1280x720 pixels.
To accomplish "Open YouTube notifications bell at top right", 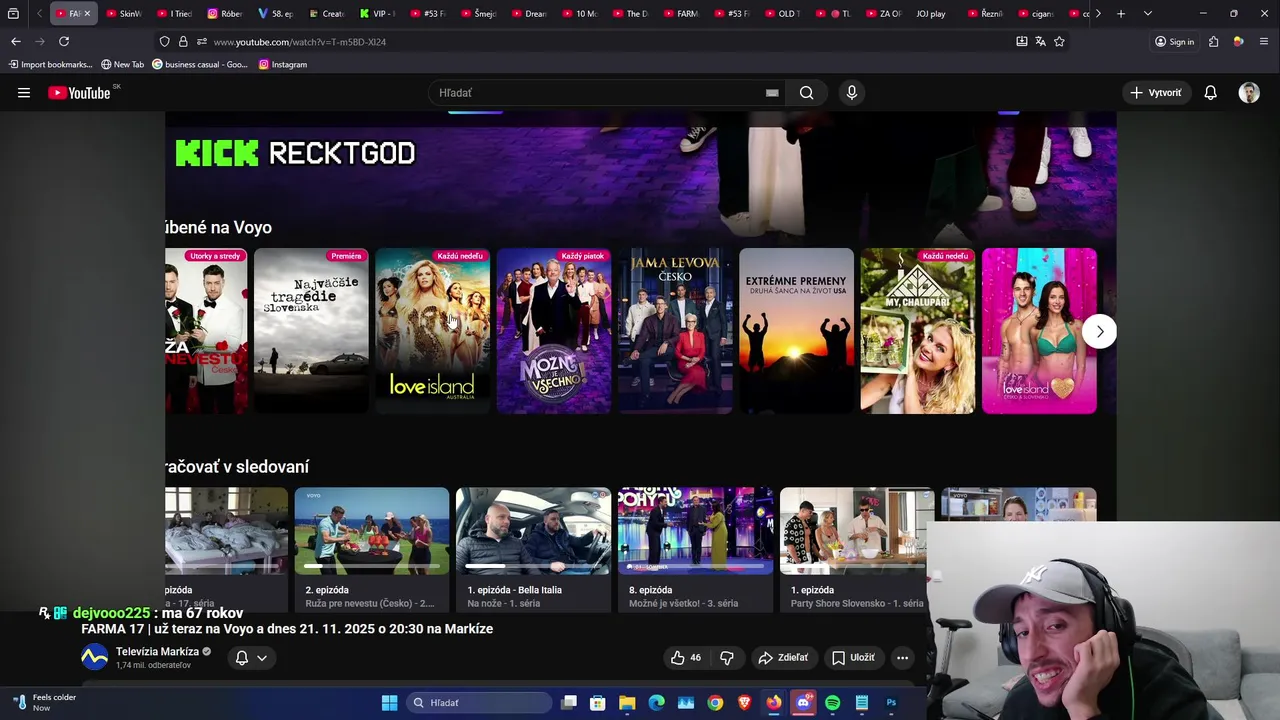I will (x=1210, y=93).
